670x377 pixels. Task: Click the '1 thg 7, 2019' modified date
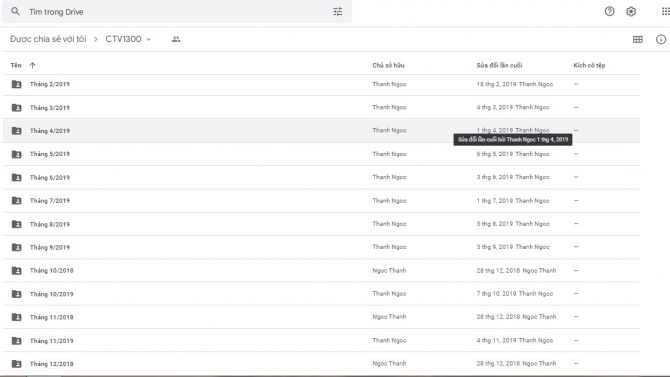click(x=494, y=200)
